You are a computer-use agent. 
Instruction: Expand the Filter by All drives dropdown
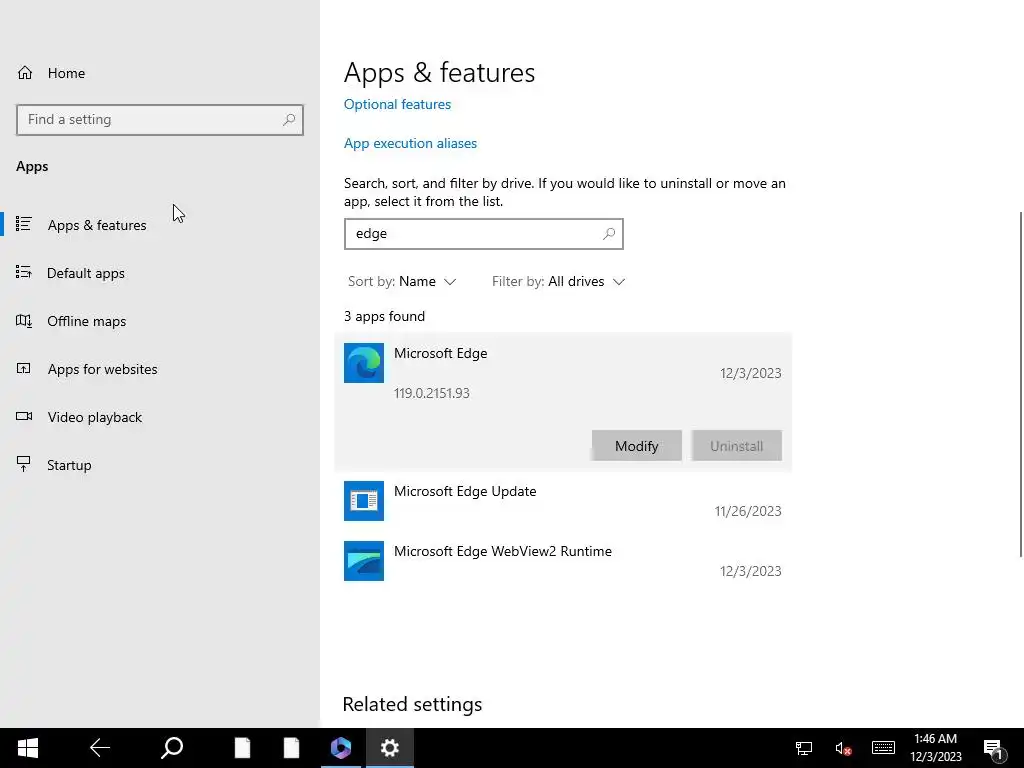click(558, 281)
